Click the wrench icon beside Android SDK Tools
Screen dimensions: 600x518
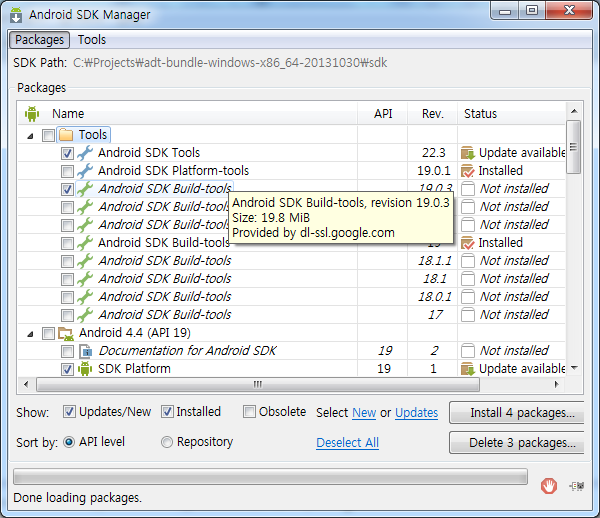pos(85,153)
